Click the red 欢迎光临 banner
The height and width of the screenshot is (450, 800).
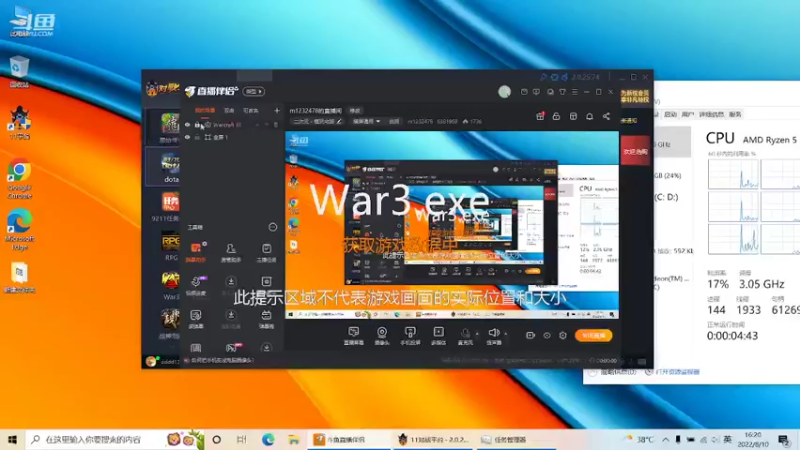tap(635, 152)
